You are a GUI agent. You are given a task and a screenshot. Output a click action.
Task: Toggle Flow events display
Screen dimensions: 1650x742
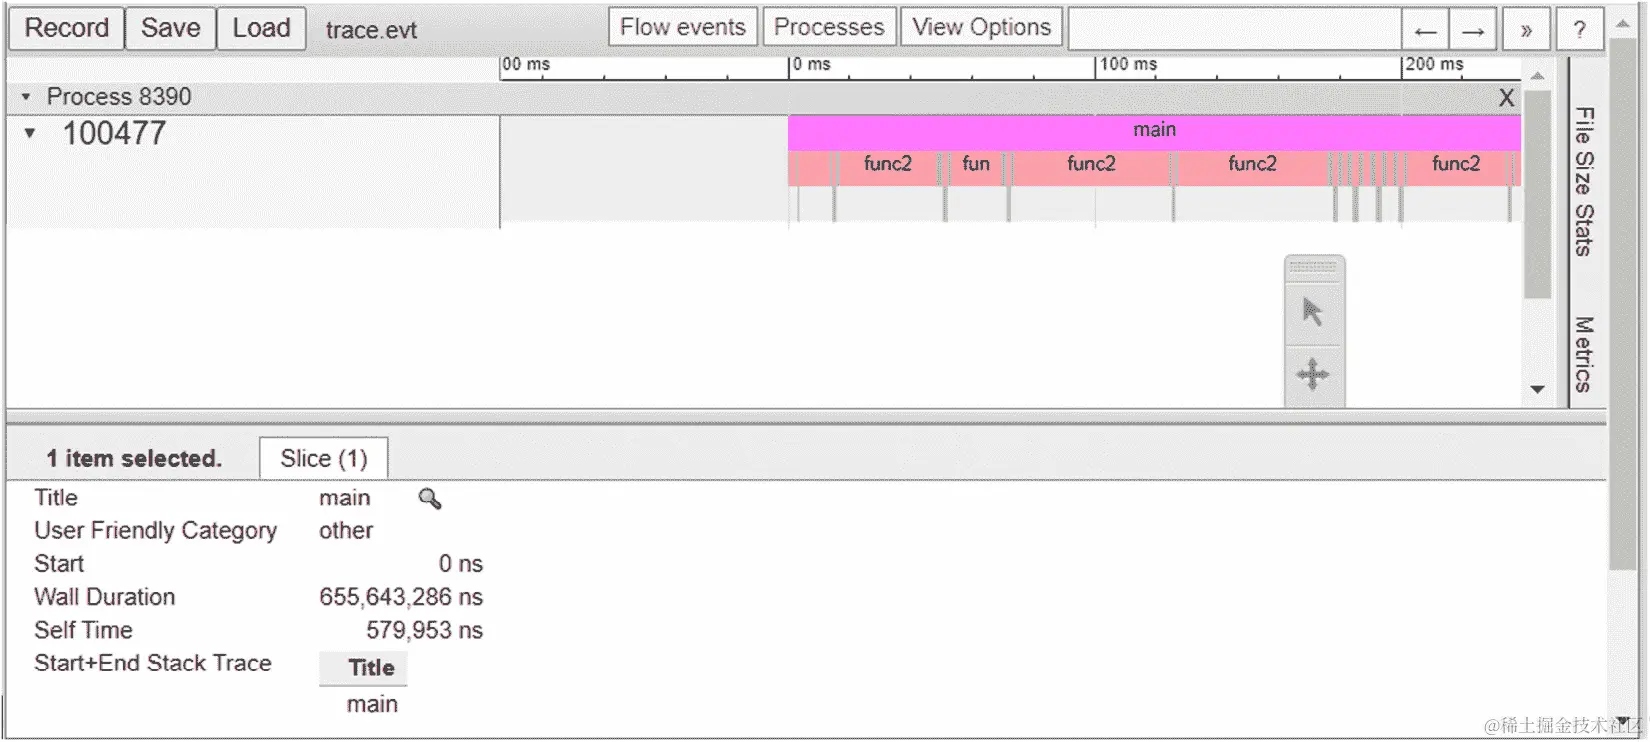683,27
